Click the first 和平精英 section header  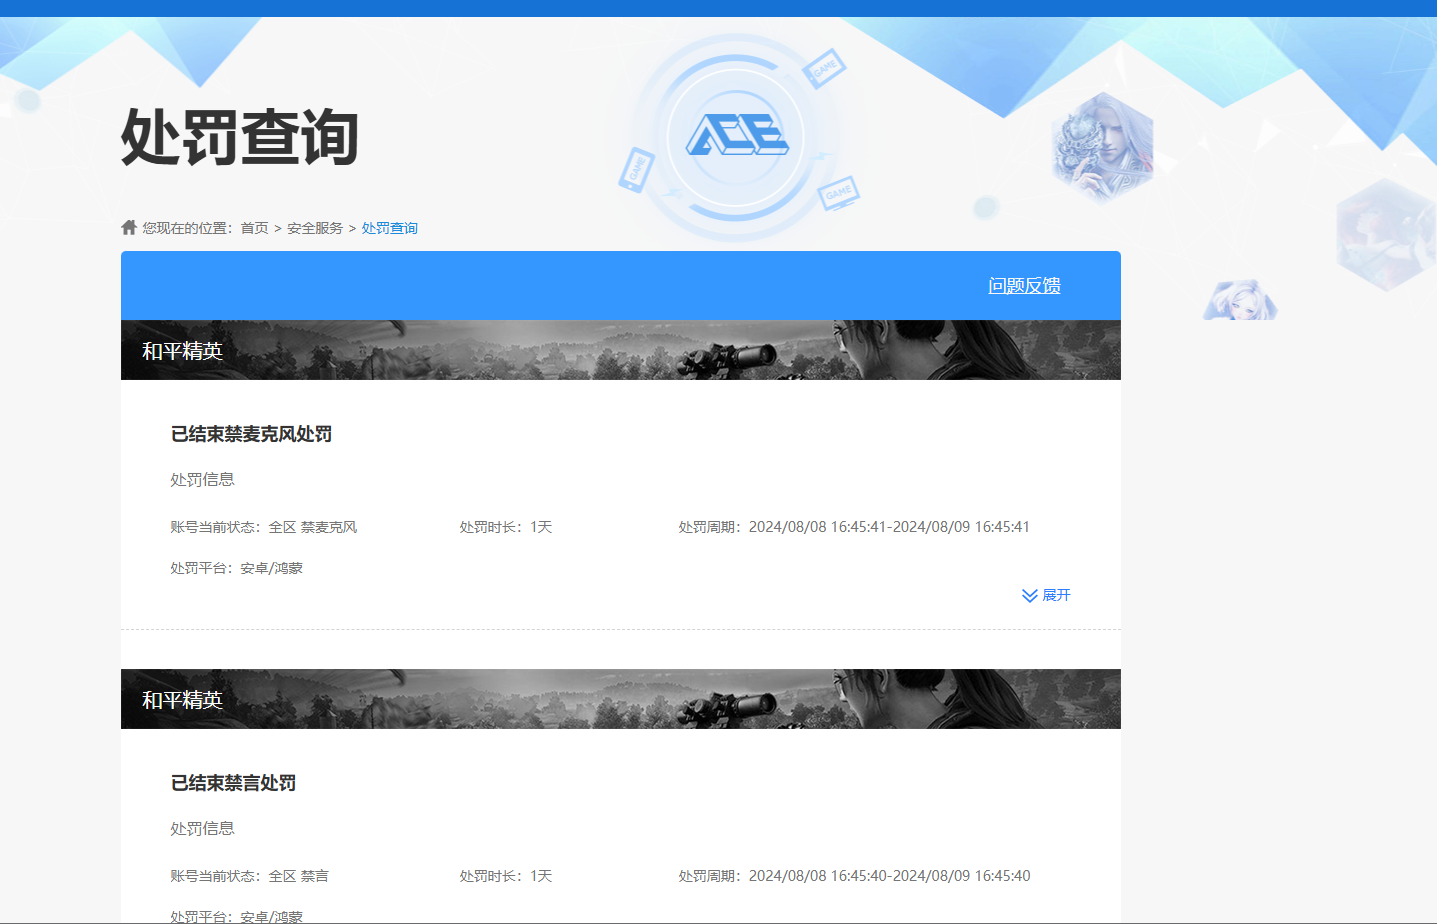click(x=183, y=351)
